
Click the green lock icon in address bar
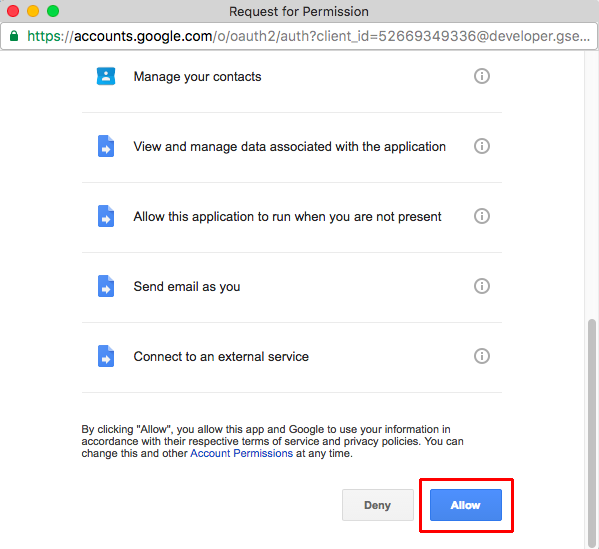click(14, 36)
